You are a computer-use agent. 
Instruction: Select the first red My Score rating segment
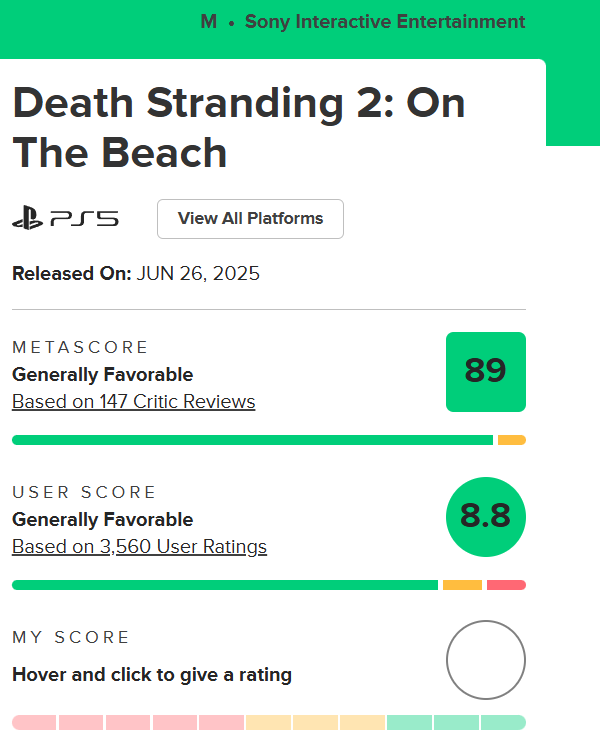pos(34,722)
